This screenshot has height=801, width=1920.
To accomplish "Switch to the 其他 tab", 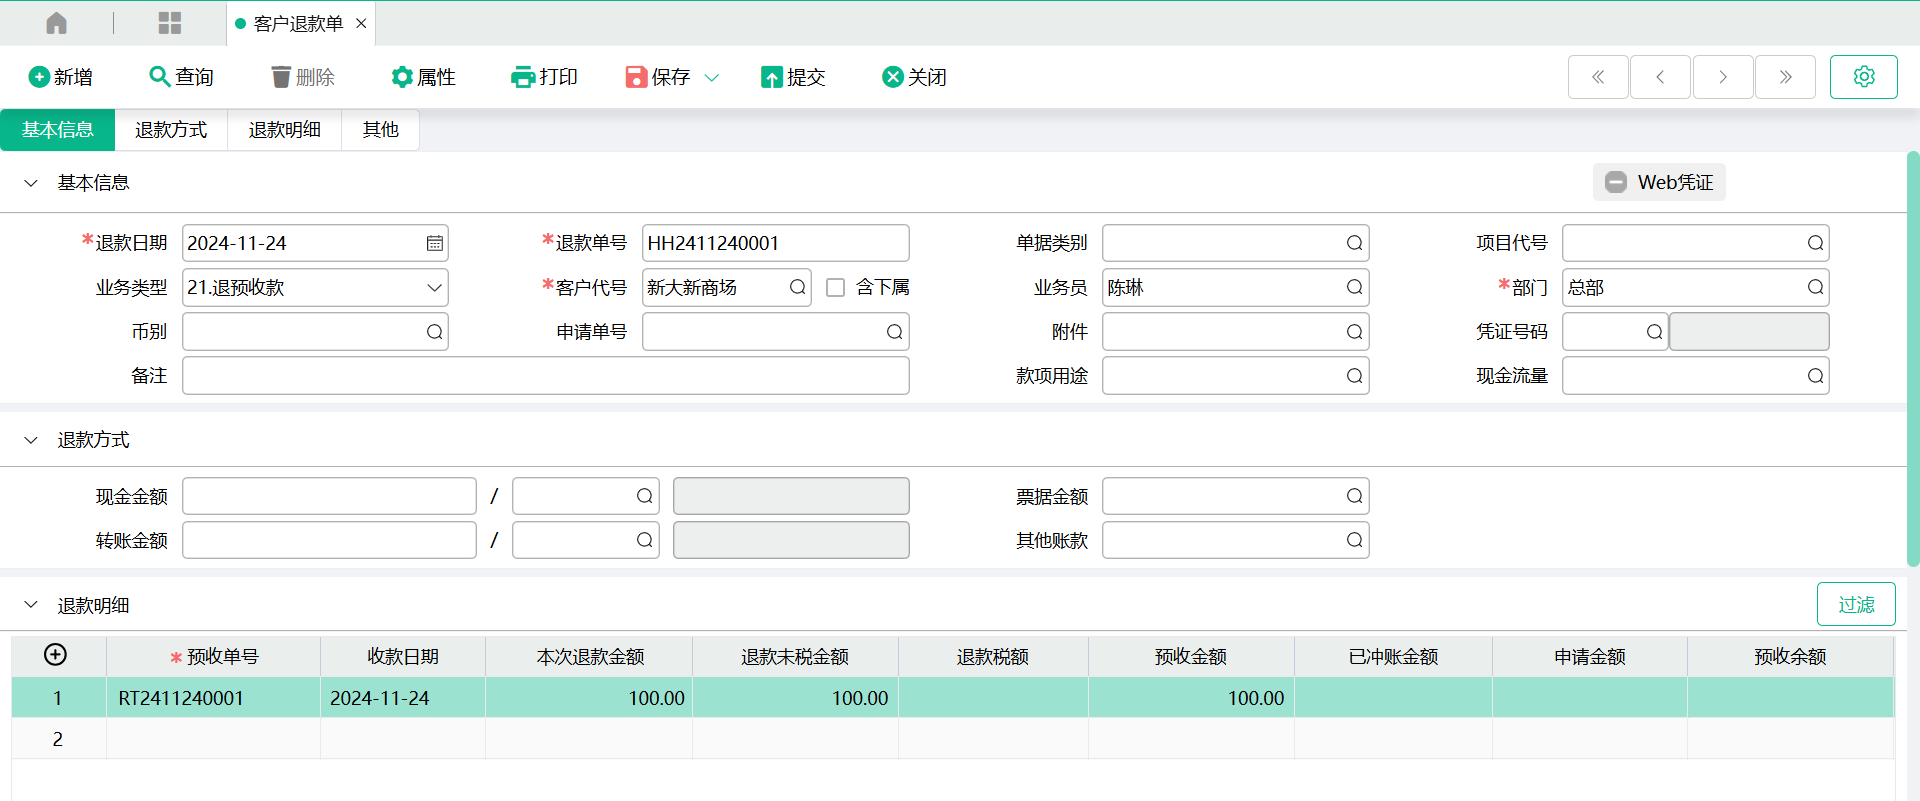I will click(x=380, y=130).
